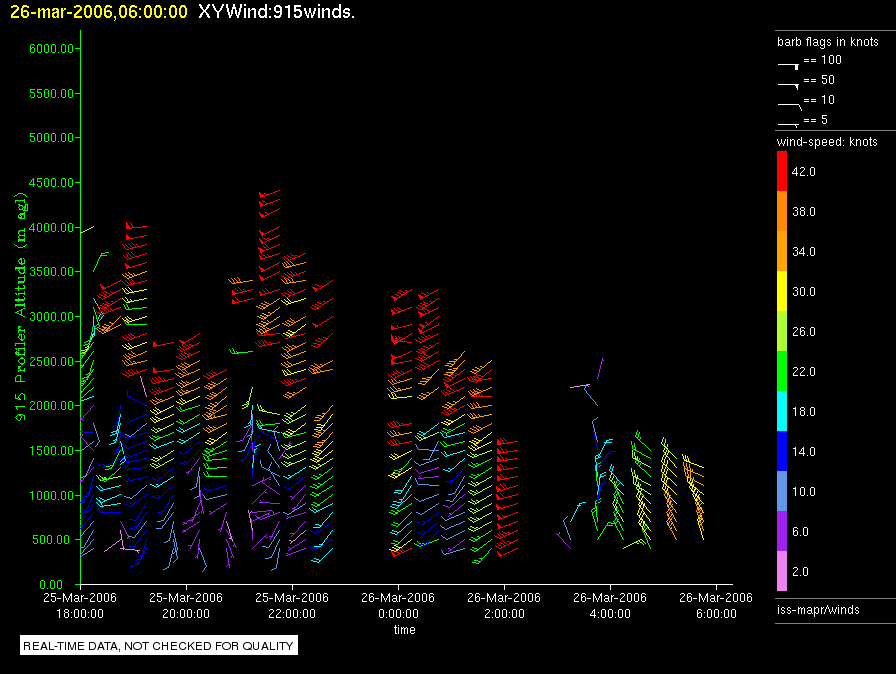Click the 50-knot barb flag symbol
This screenshot has width=896, height=674.
789,83
